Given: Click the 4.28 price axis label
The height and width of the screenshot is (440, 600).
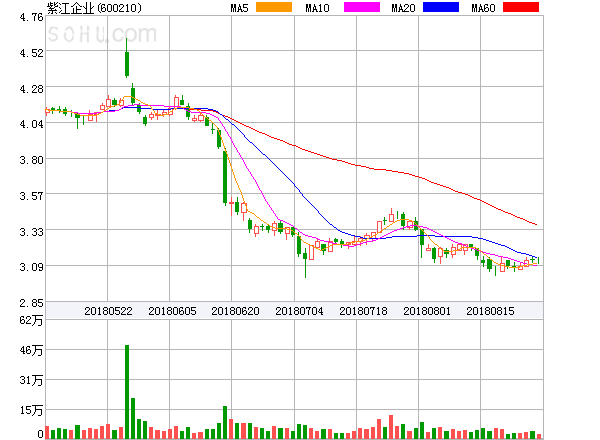Looking at the screenshot, I should click(x=31, y=89).
